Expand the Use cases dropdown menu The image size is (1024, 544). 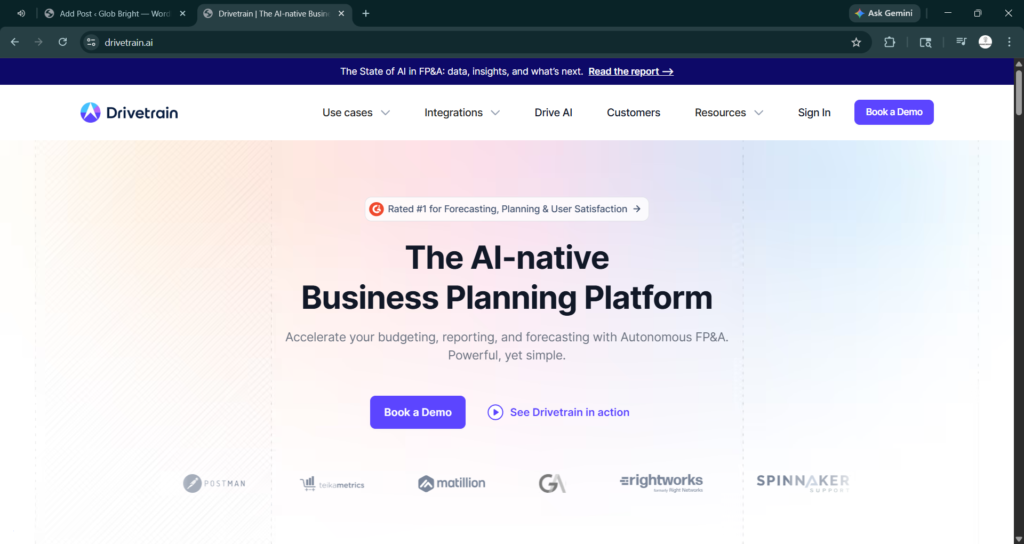tap(356, 113)
